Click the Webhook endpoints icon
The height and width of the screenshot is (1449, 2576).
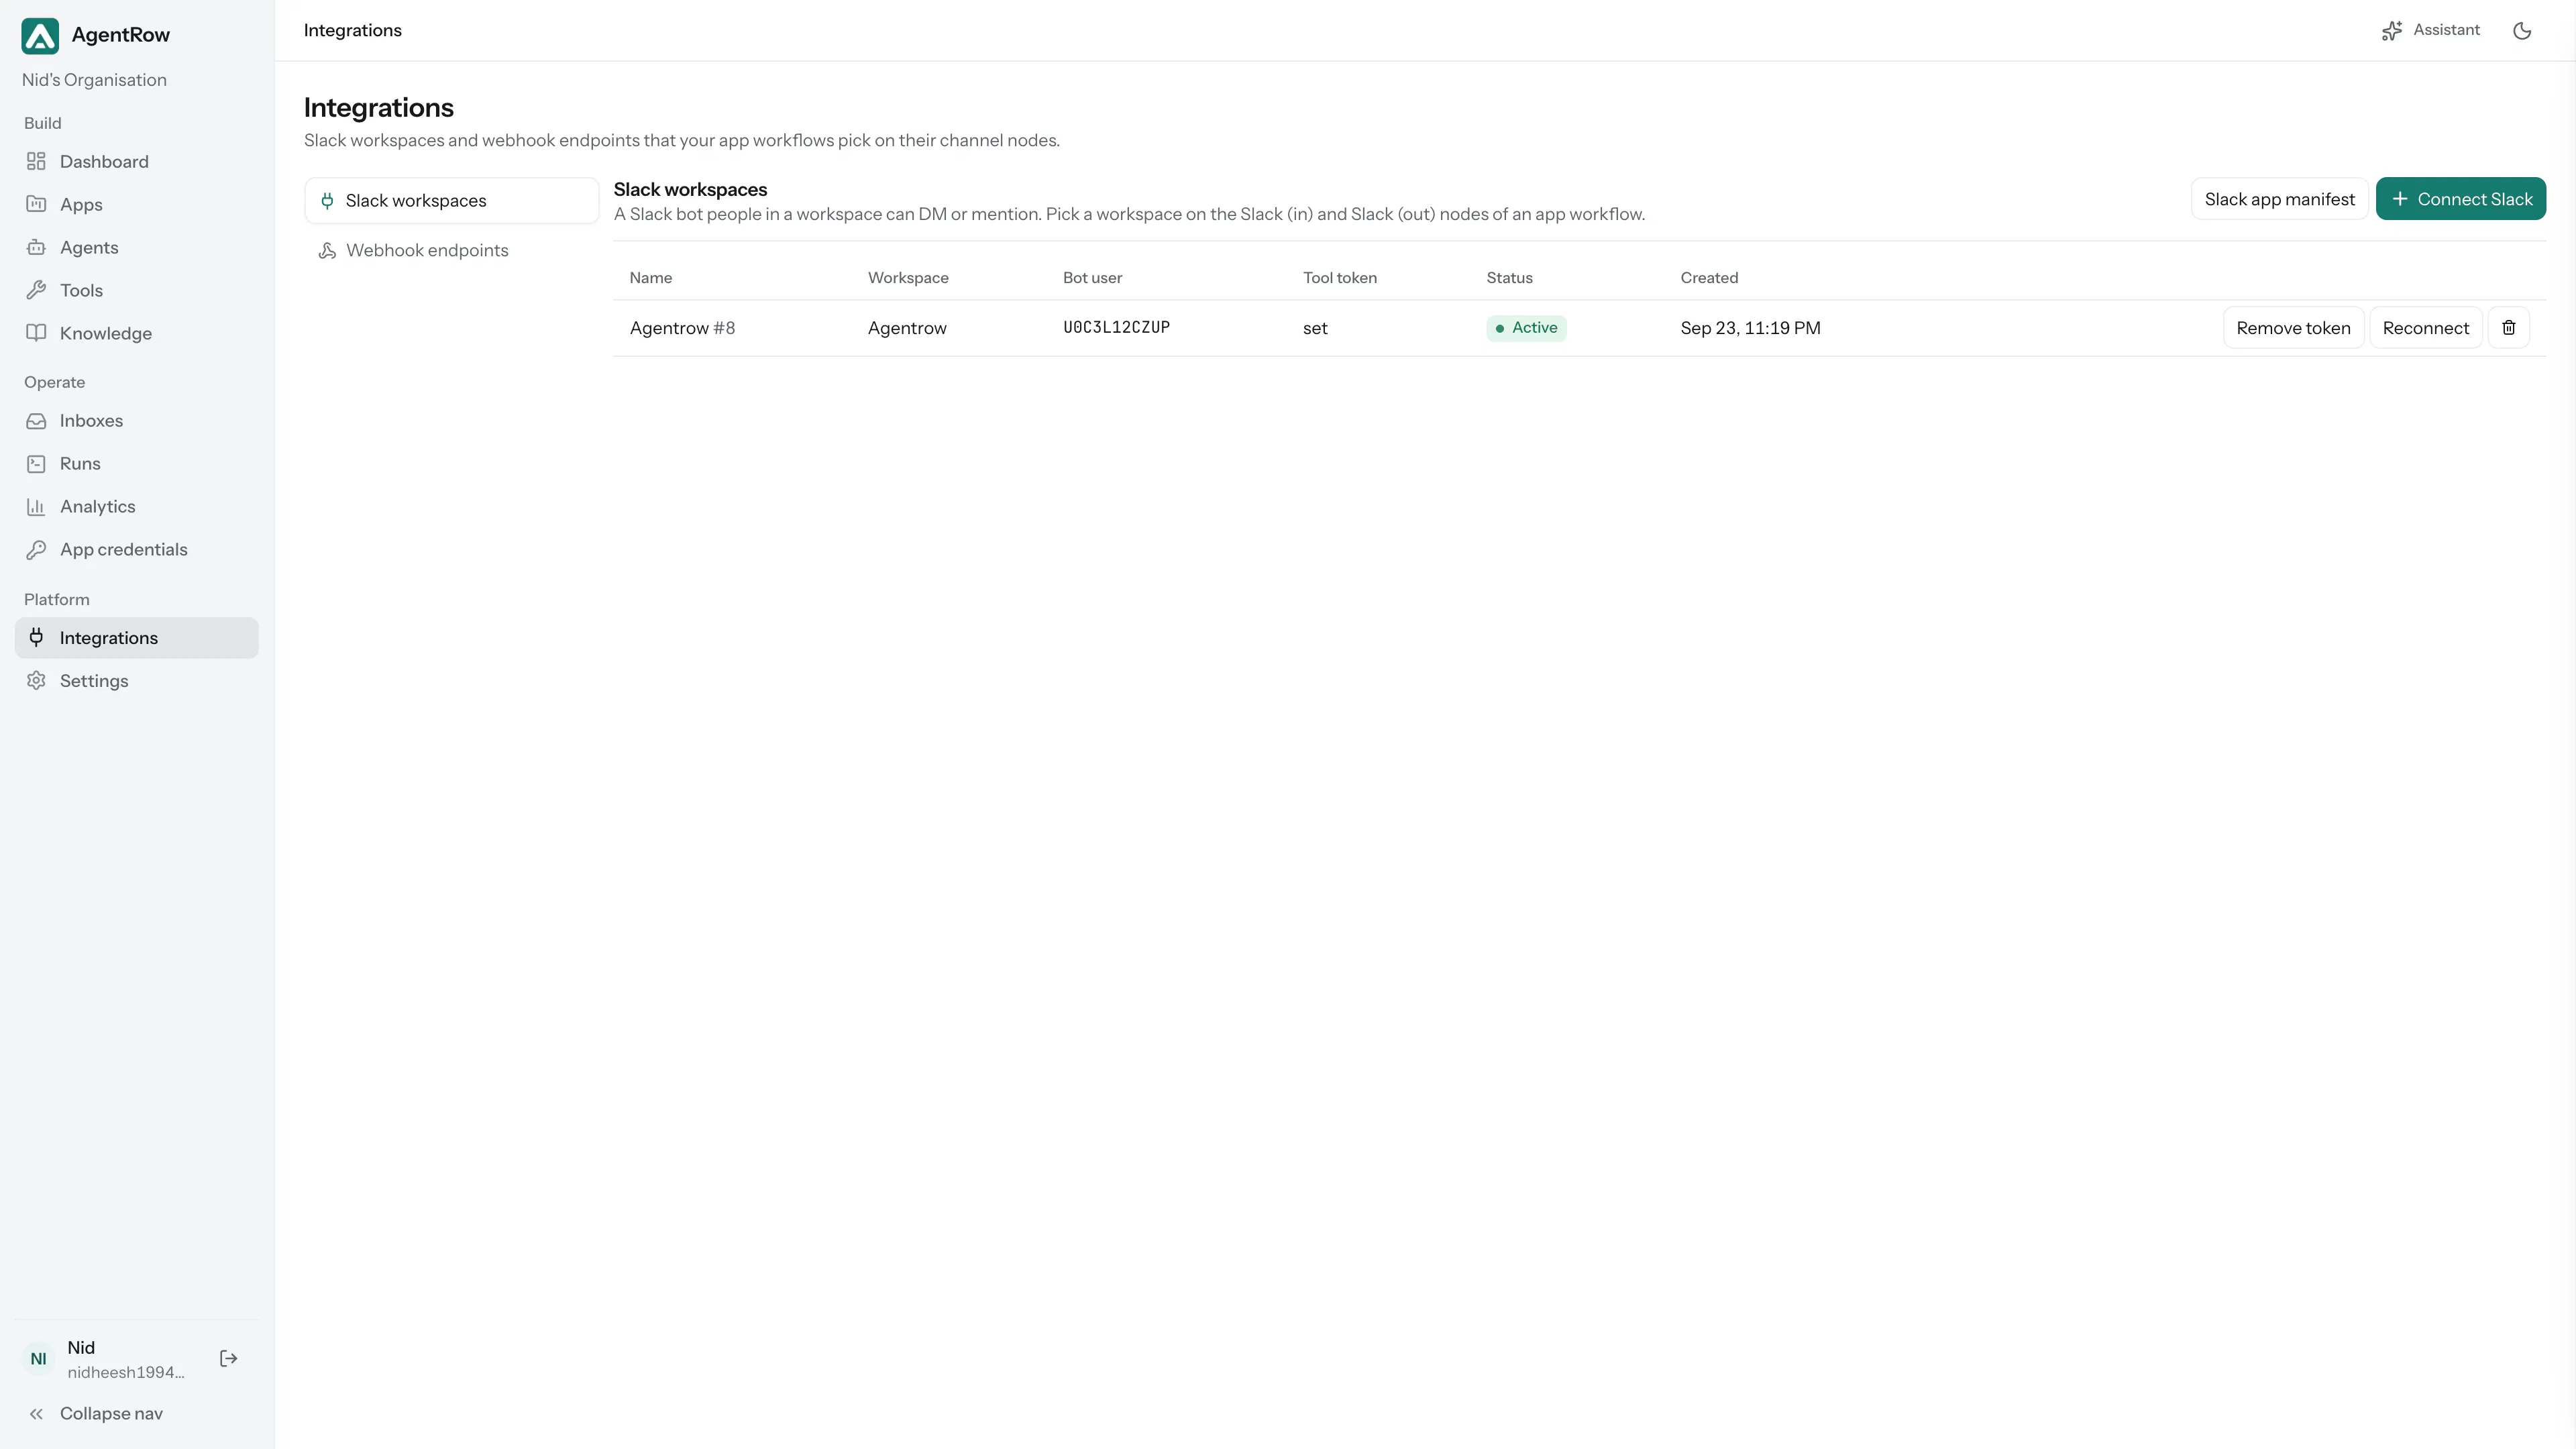coord(327,250)
